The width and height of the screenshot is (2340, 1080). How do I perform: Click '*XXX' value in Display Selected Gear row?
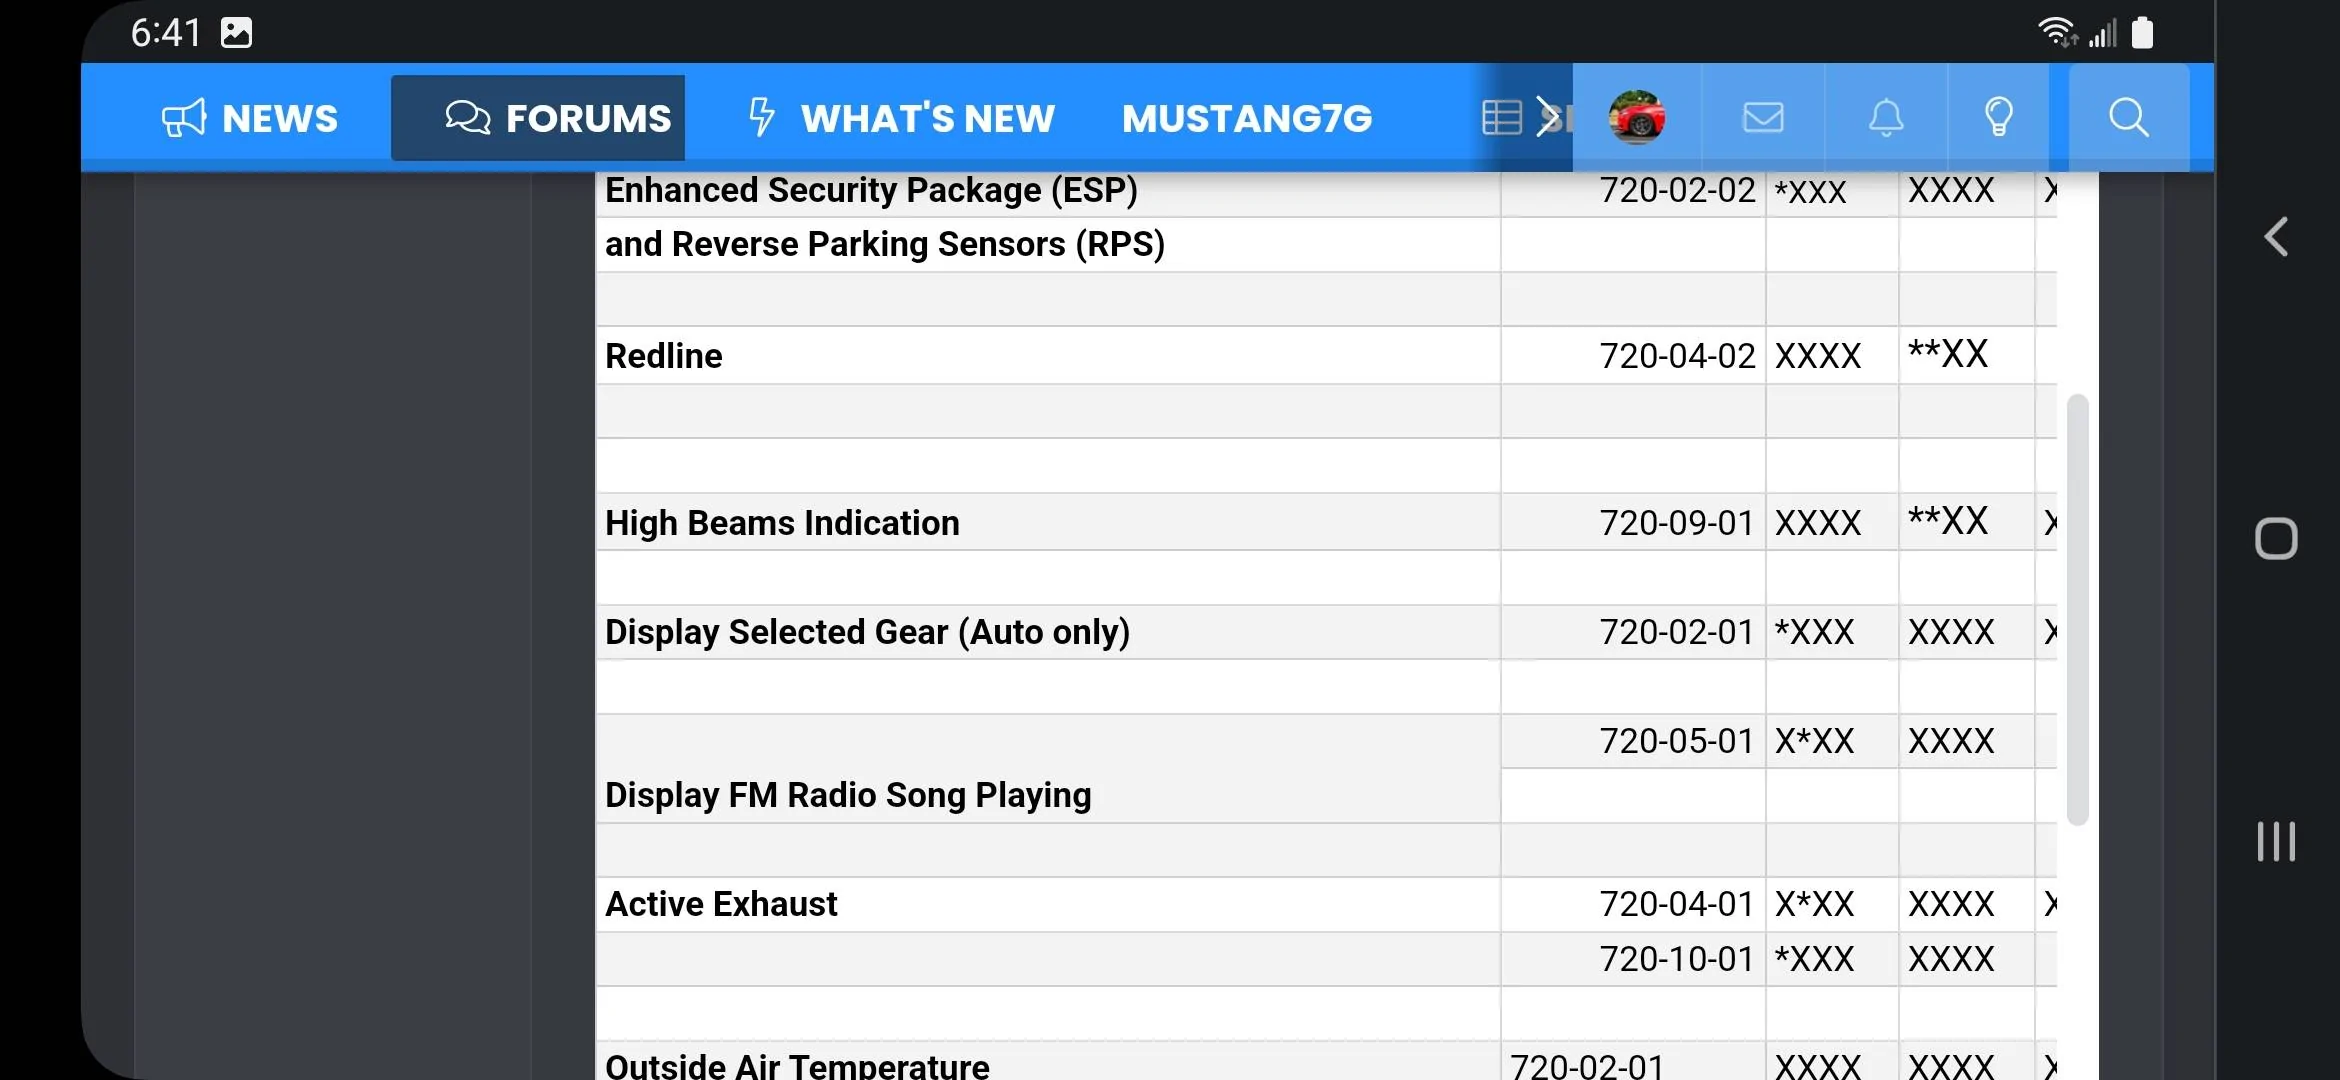pos(1815,632)
